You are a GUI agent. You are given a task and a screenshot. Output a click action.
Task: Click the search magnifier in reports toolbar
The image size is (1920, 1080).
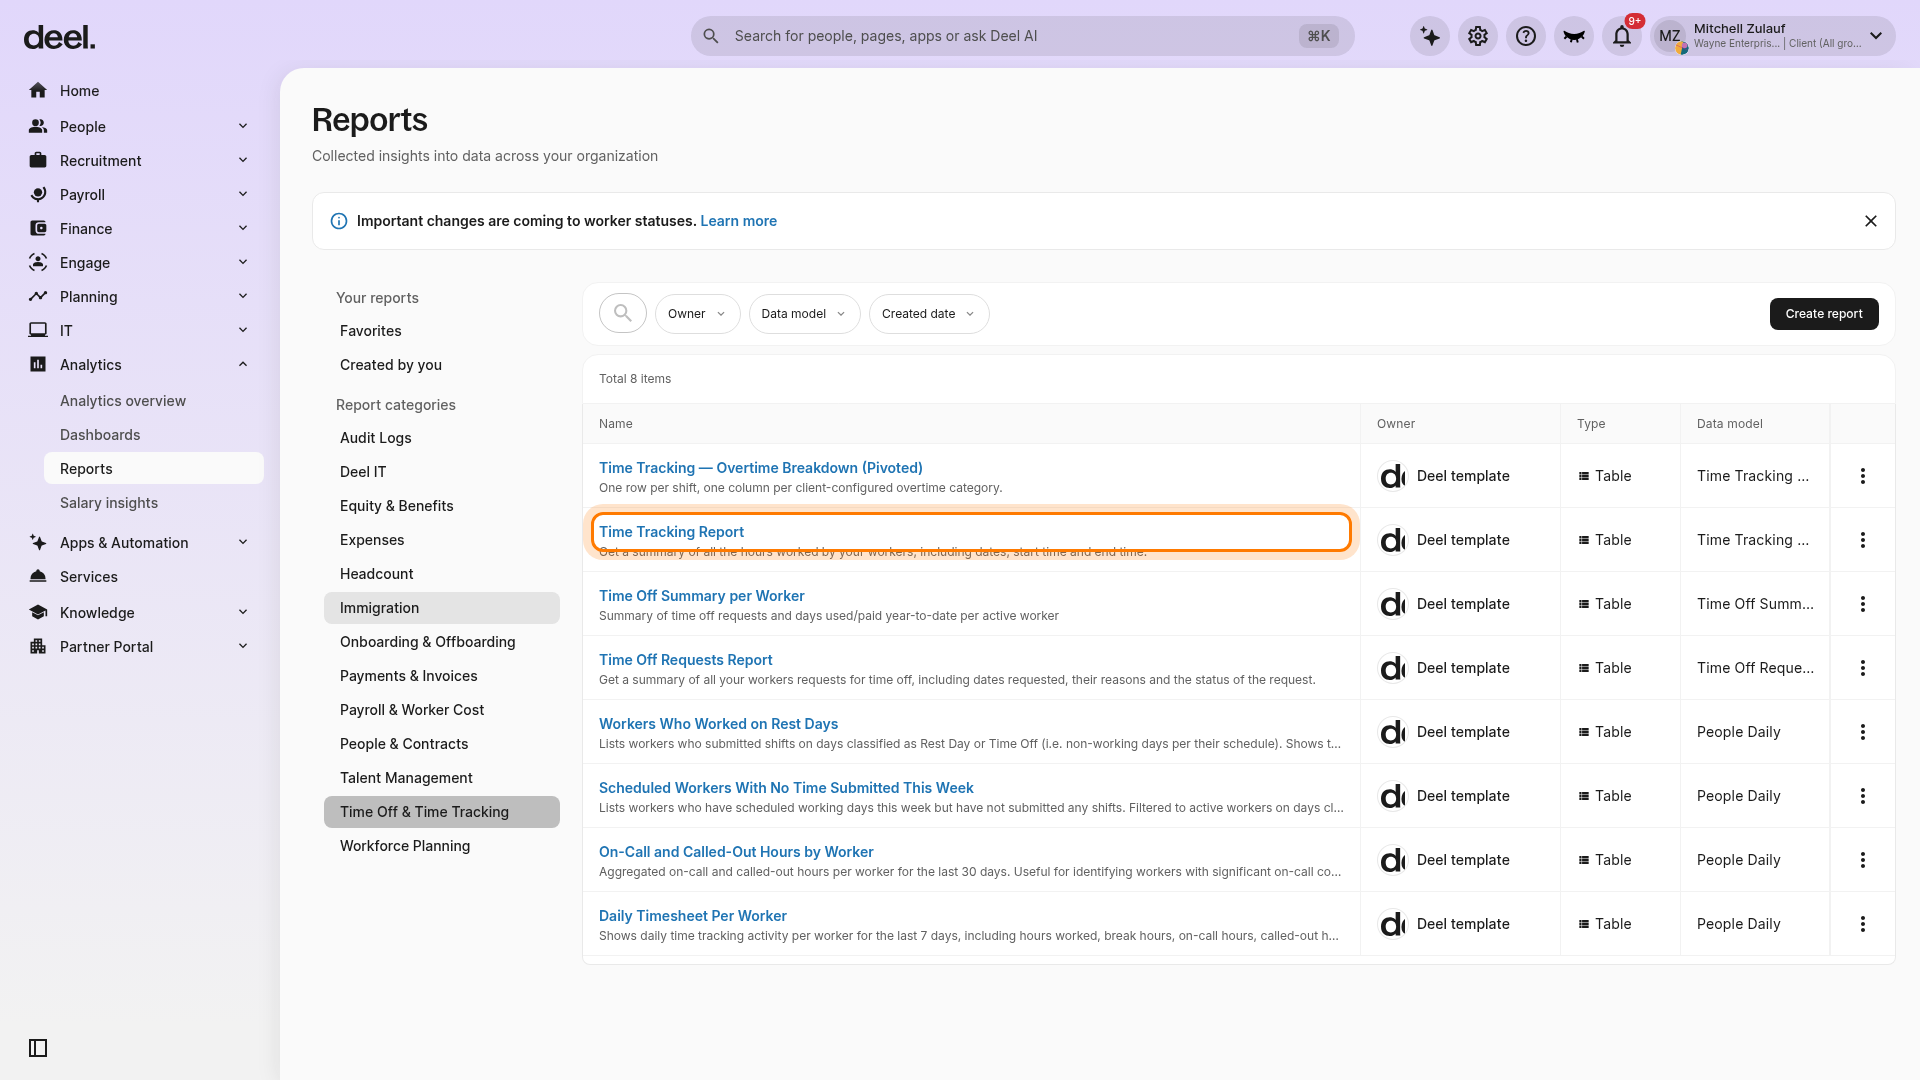tap(623, 314)
